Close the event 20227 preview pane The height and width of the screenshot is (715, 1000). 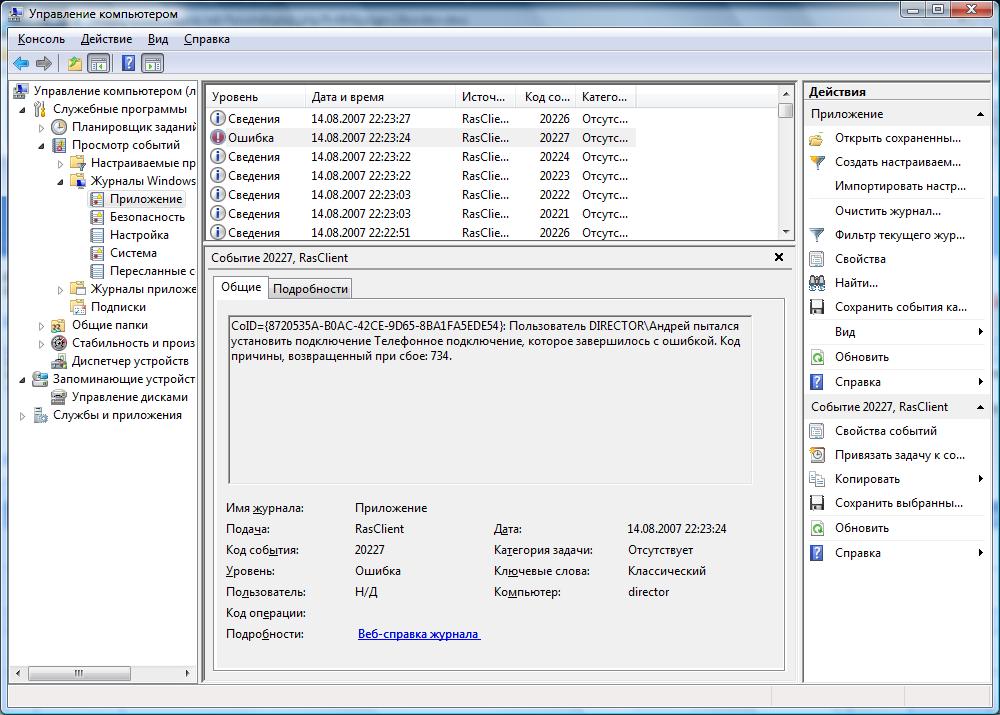point(779,258)
